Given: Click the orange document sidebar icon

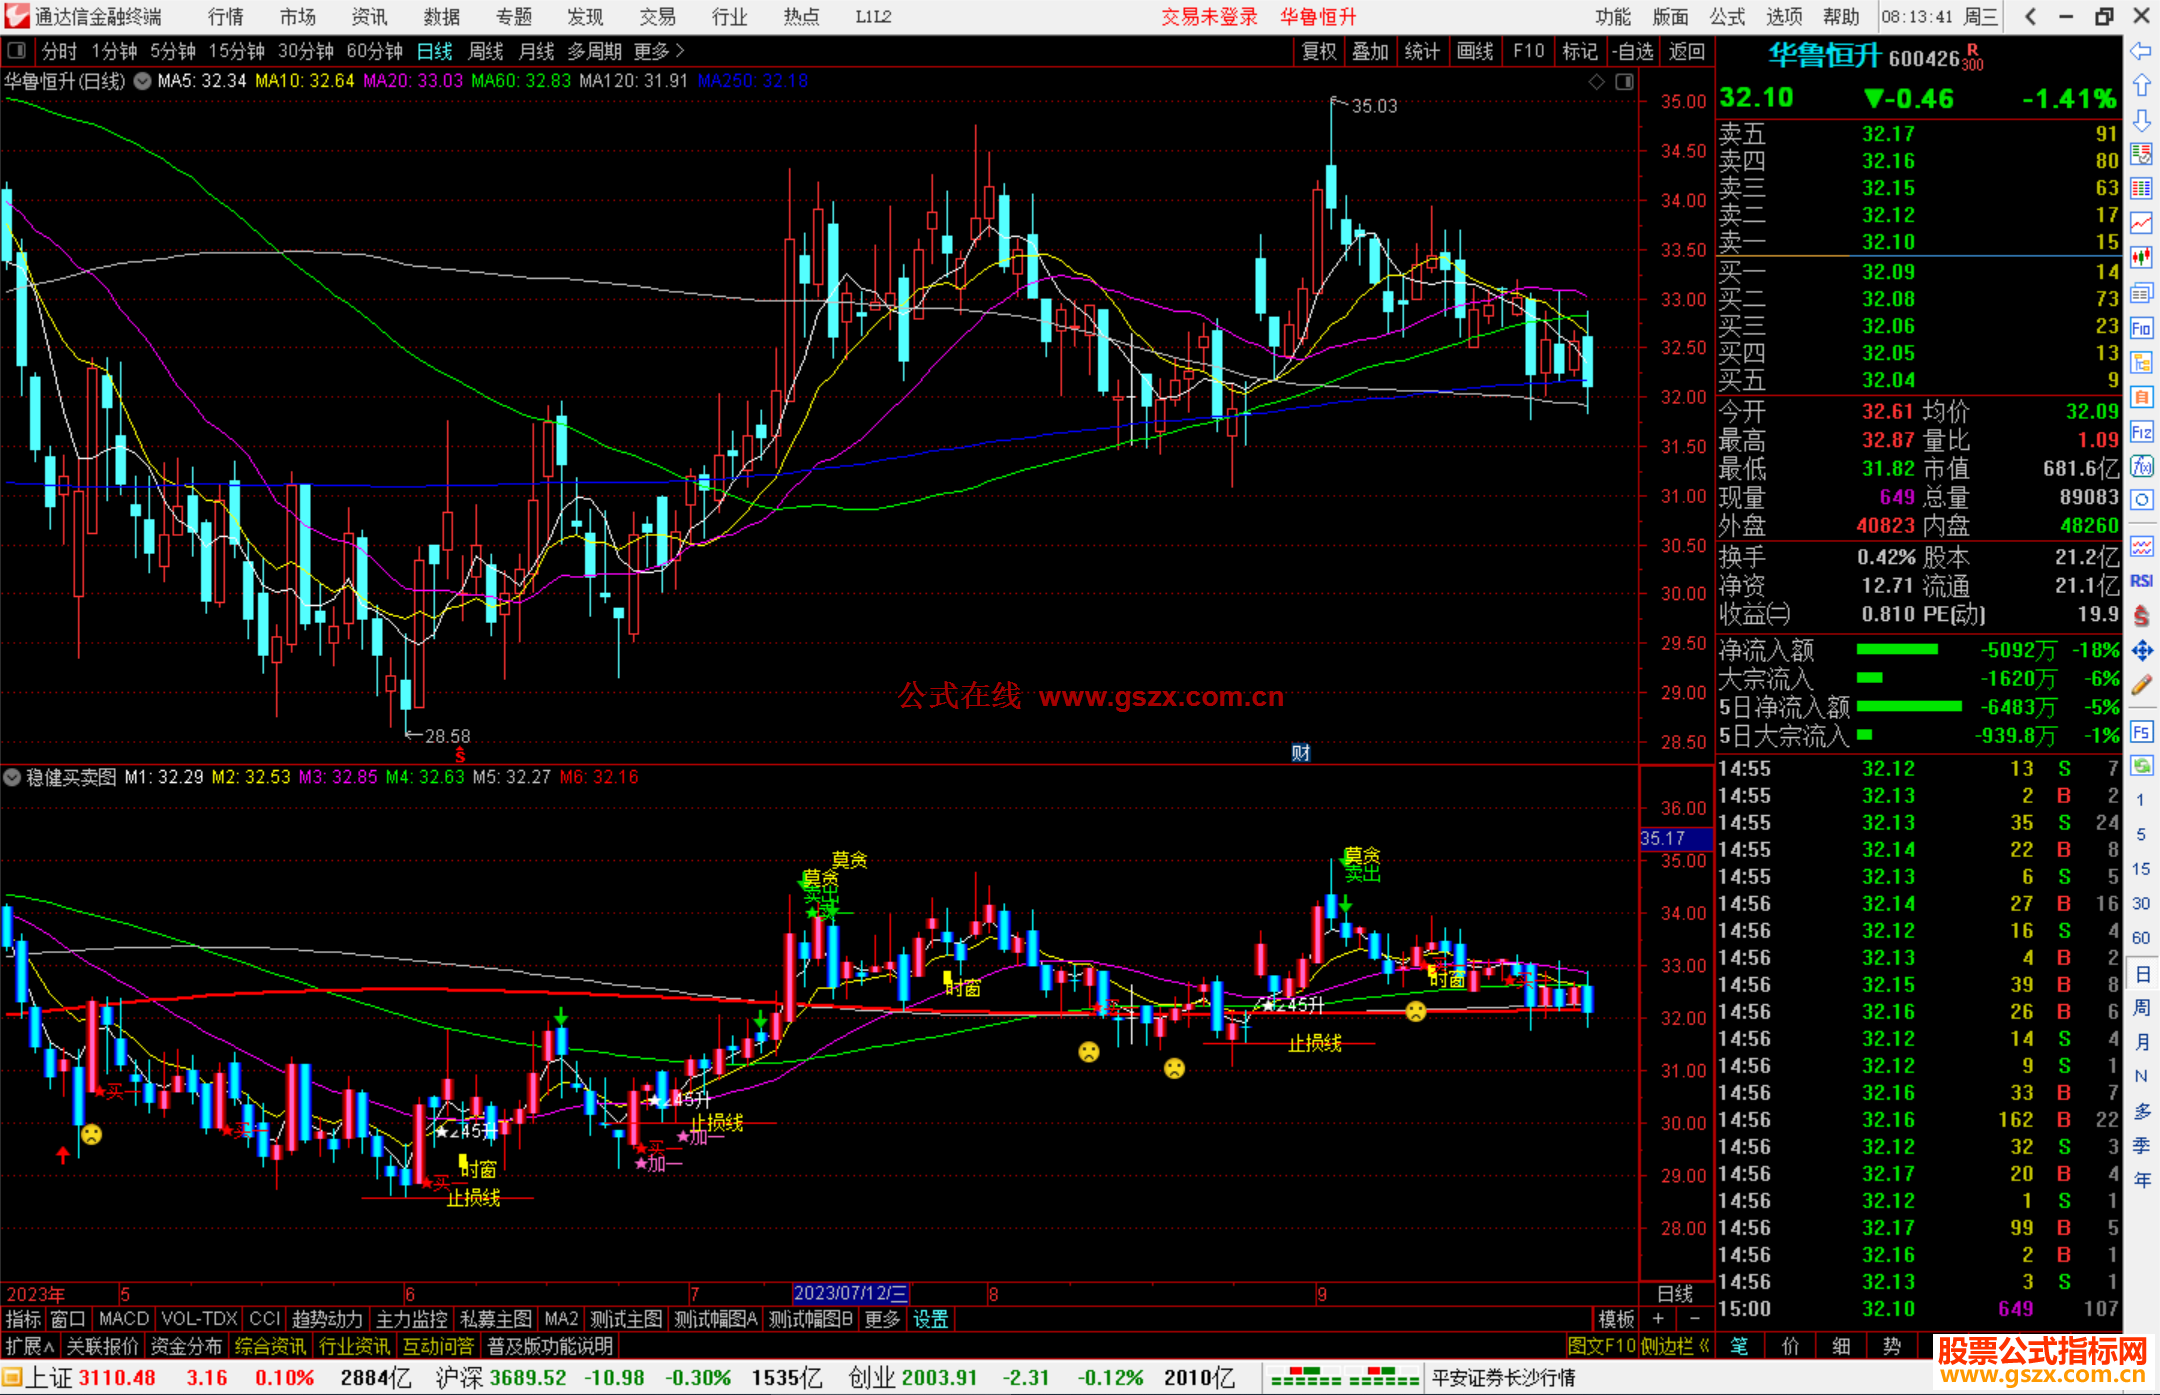Looking at the screenshot, I should tap(2141, 397).
